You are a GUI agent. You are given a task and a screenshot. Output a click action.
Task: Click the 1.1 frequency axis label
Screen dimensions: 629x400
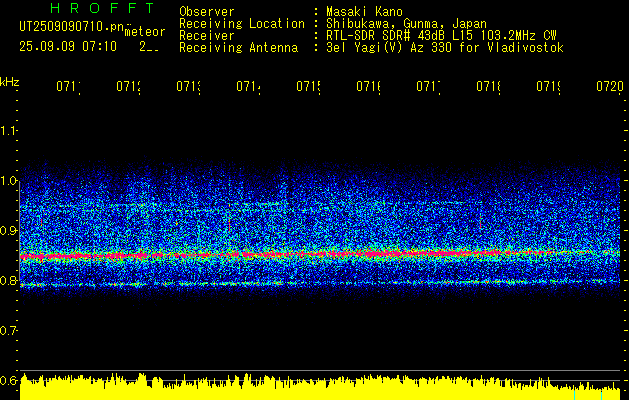(x=8, y=130)
